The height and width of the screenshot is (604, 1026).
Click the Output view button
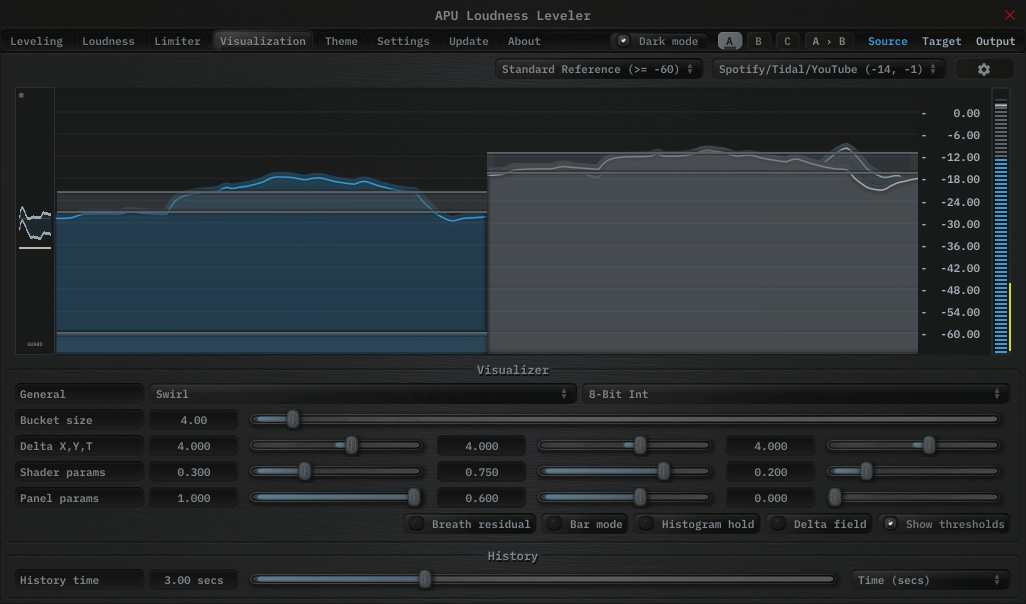[x=995, y=41]
